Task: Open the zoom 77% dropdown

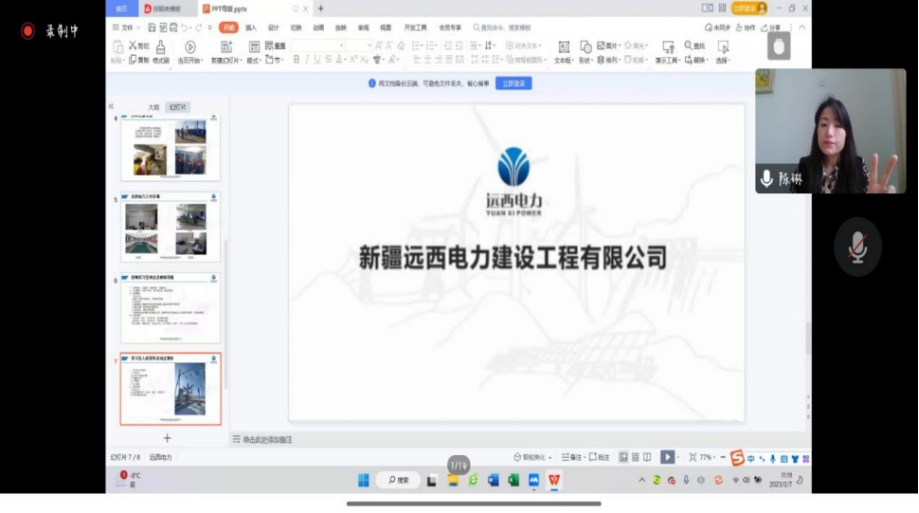Action: 714,458
